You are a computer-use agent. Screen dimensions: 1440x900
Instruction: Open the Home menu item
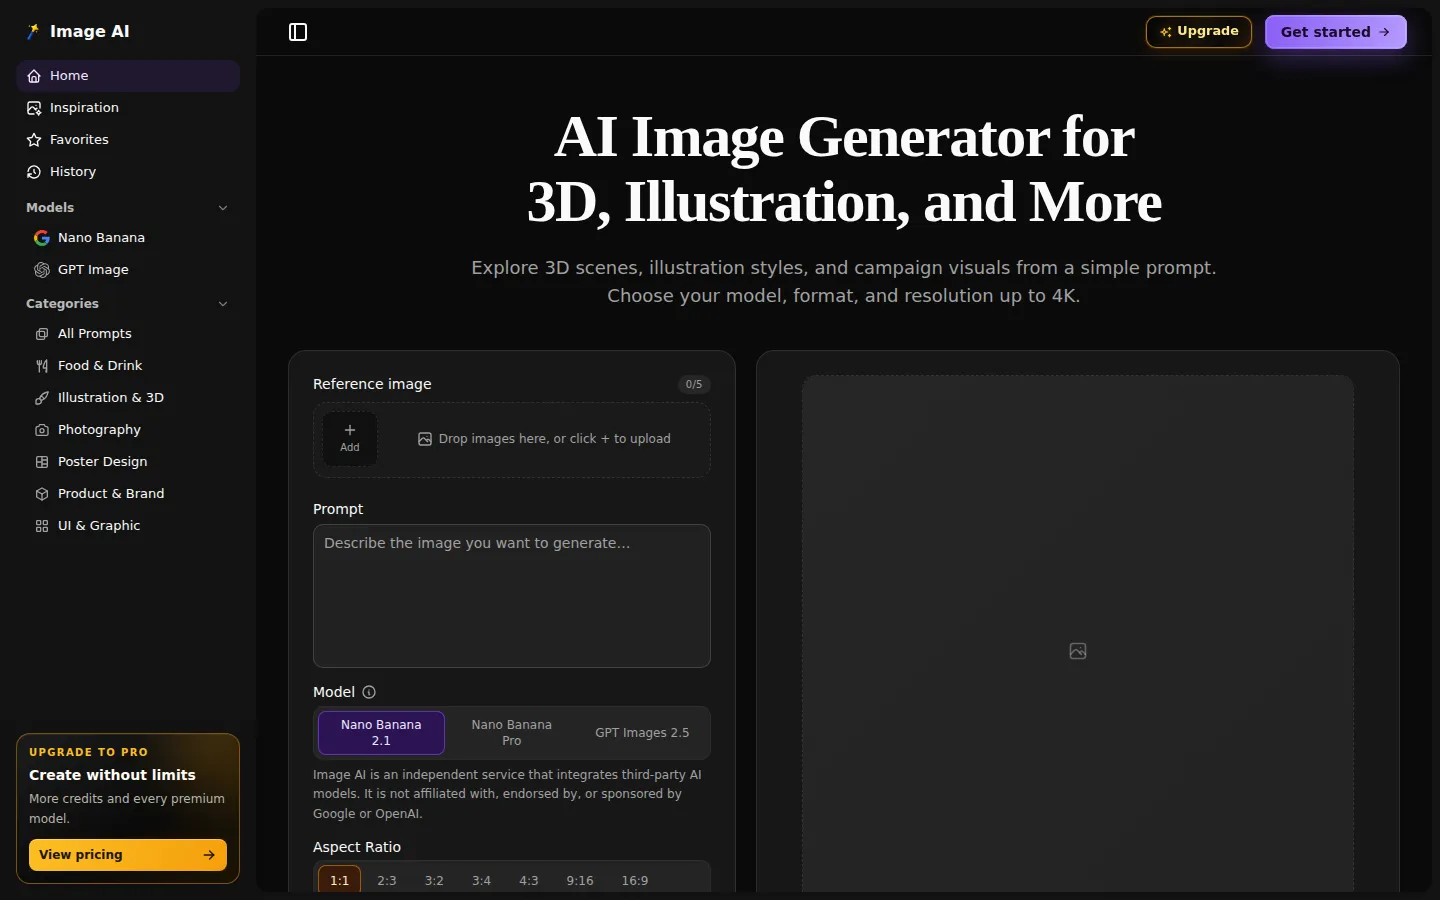128,76
